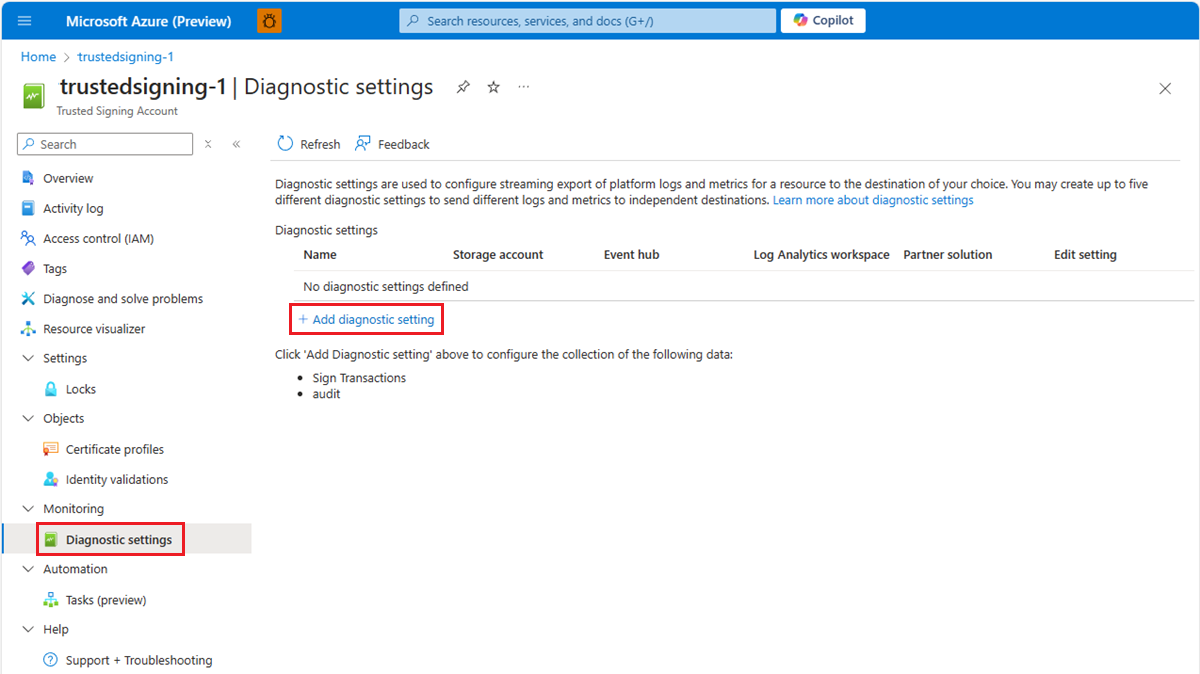
Task: Click the Name column header
Action: pyautogui.click(x=320, y=254)
